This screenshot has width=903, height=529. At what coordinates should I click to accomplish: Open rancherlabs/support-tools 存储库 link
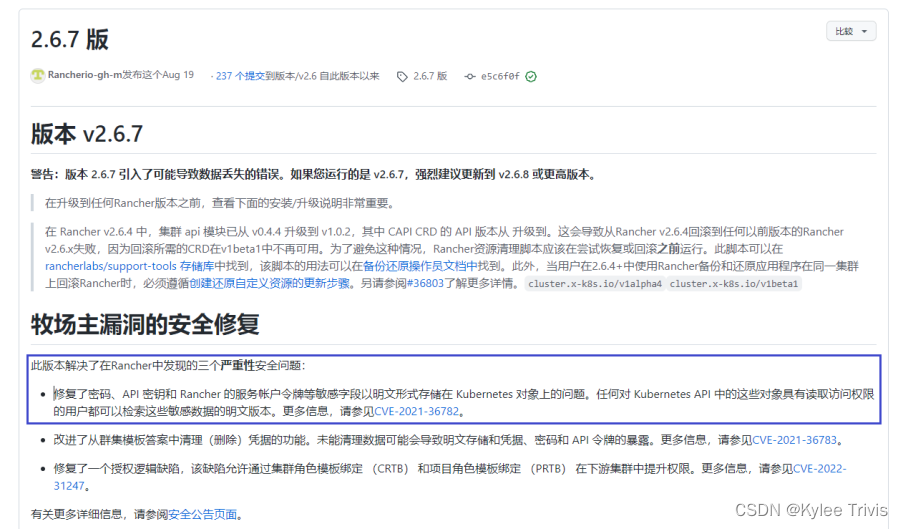click(130, 266)
